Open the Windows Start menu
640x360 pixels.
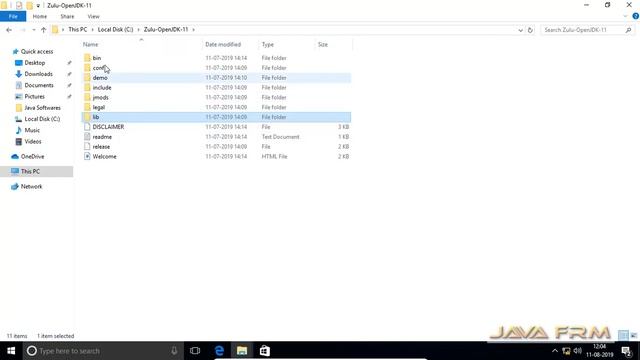[11, 351]
